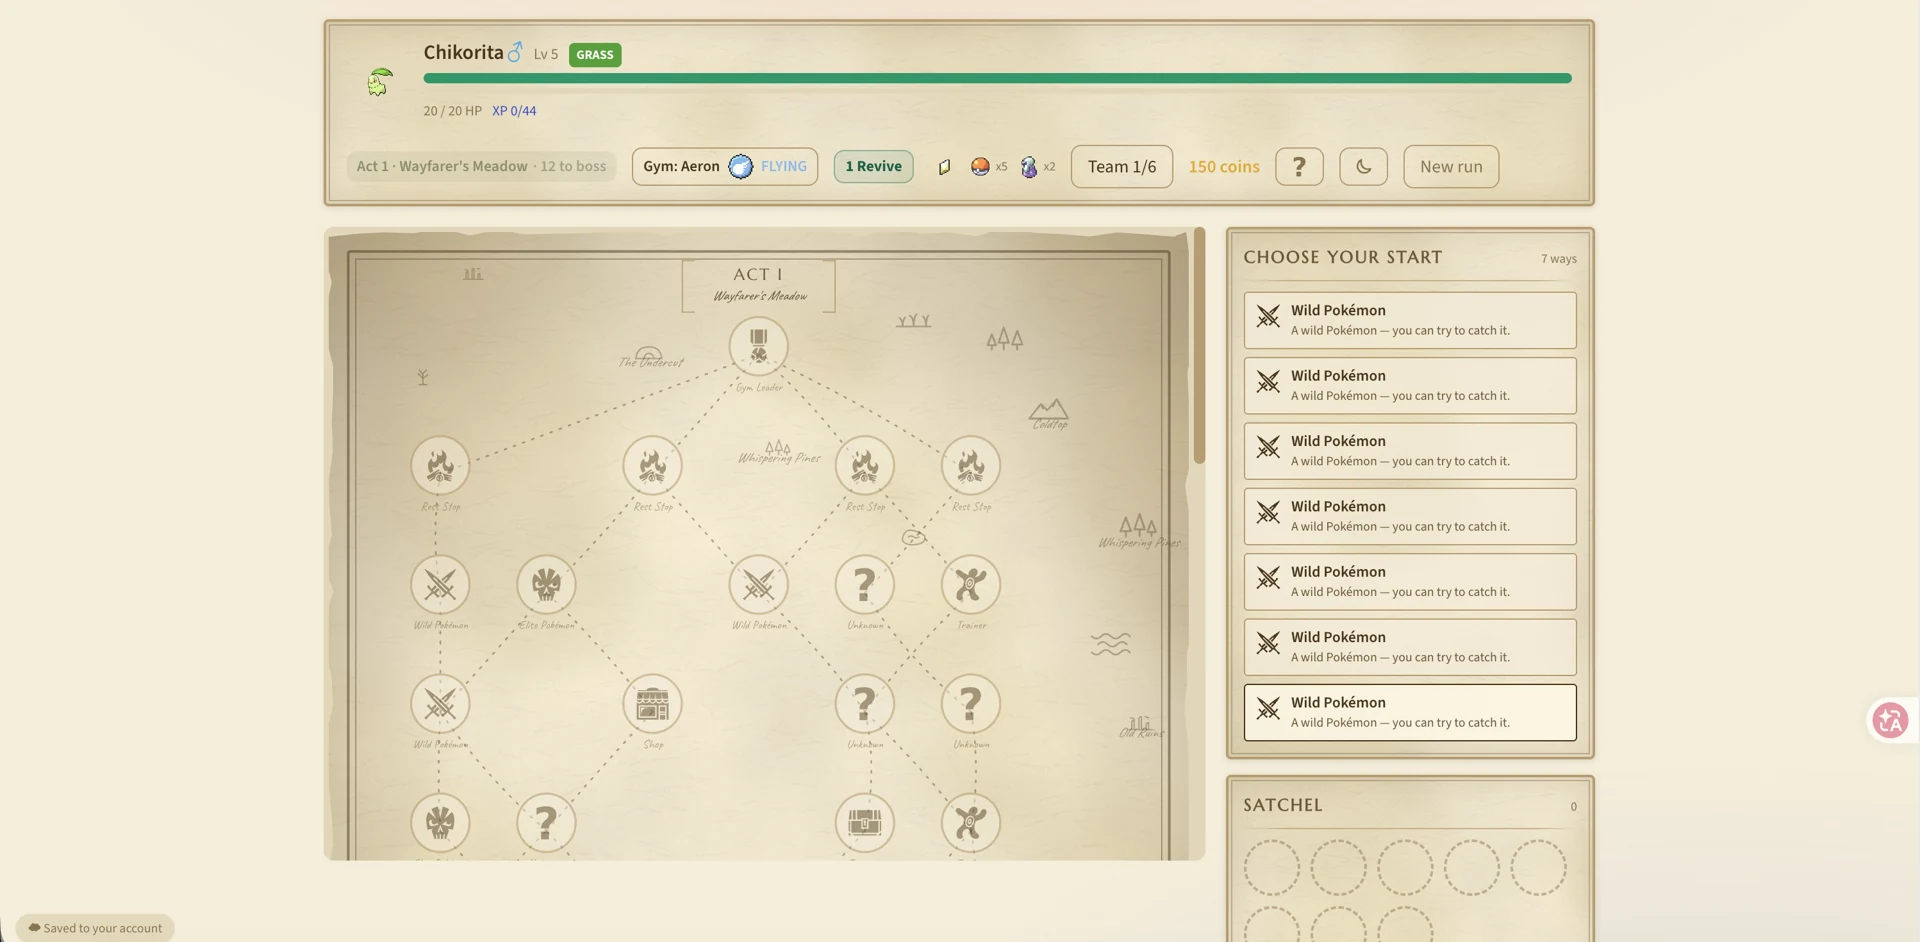Screen dimensions: 1920x942
Task: Click the Saved to your account notice
Action: click(x=95, y=928)
